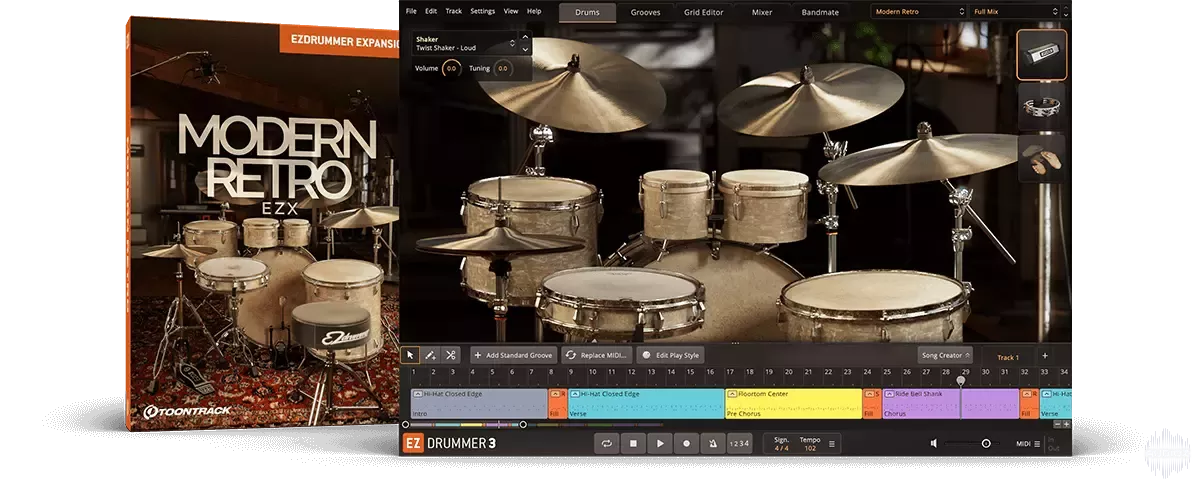The image size is (1200, 488).
Task: Expand the Song Creator panel
Action: (945, 355)
